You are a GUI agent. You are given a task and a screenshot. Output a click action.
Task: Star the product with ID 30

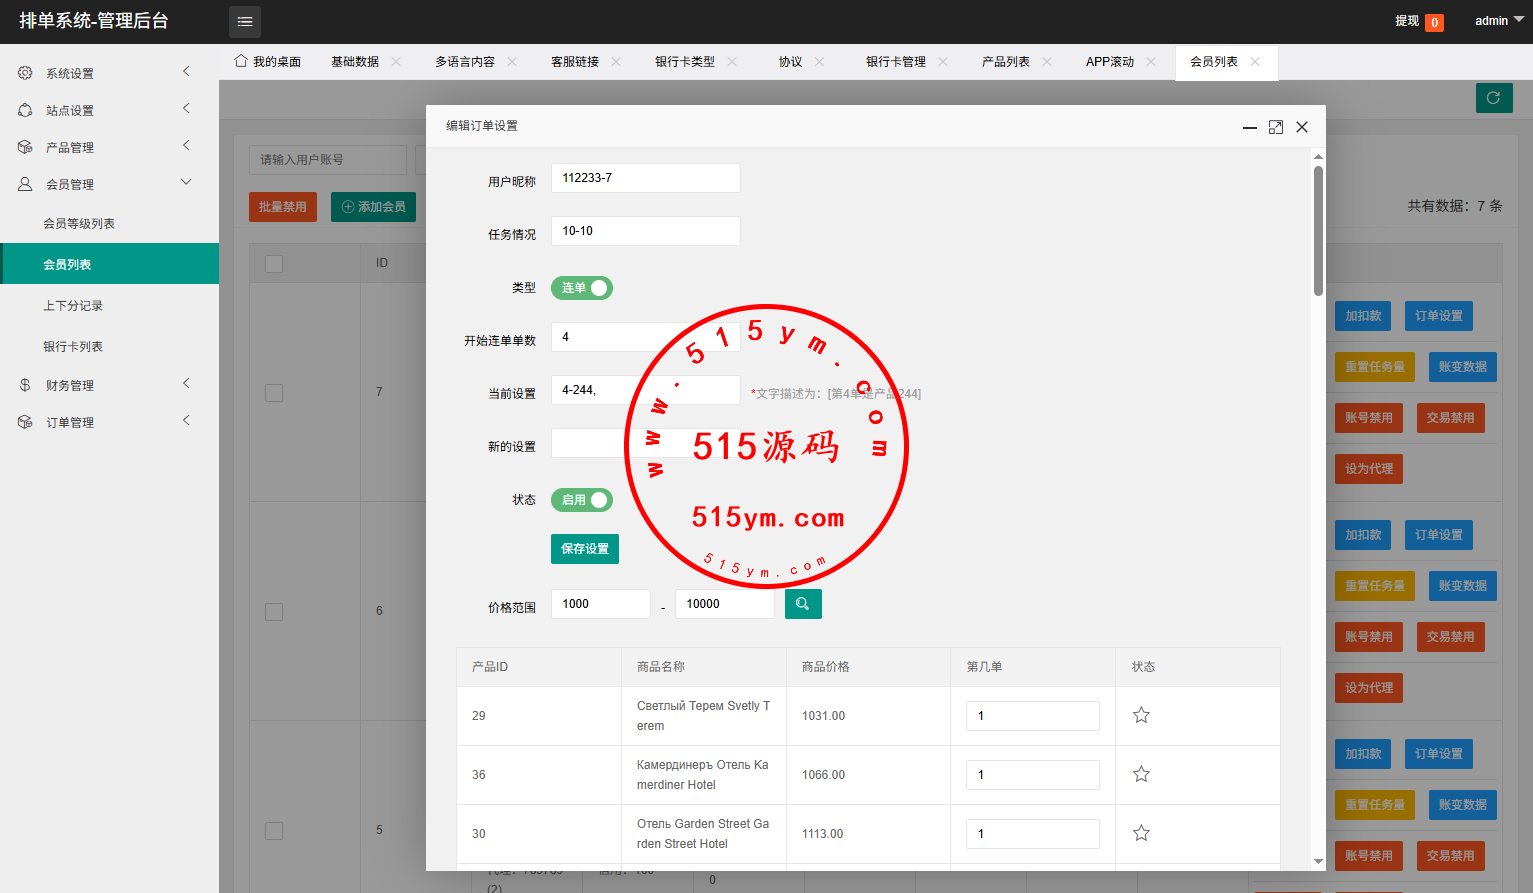(1141, 833)
